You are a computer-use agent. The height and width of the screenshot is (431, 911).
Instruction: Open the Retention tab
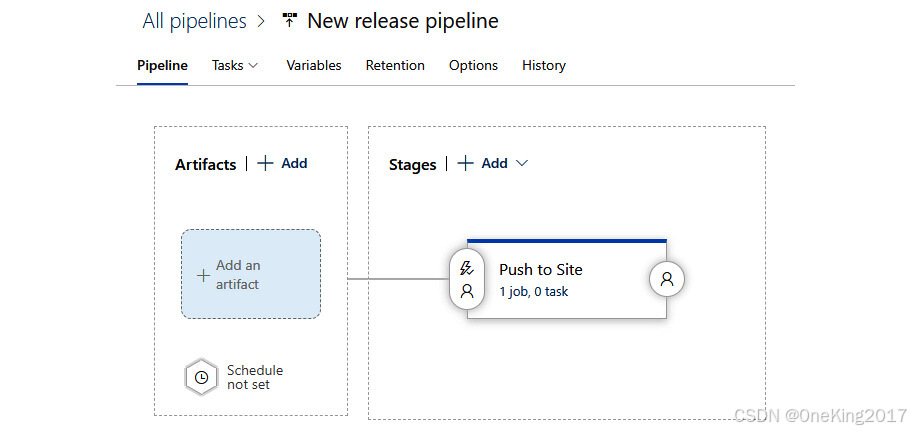pyautogui.click(x=395, y=65)
